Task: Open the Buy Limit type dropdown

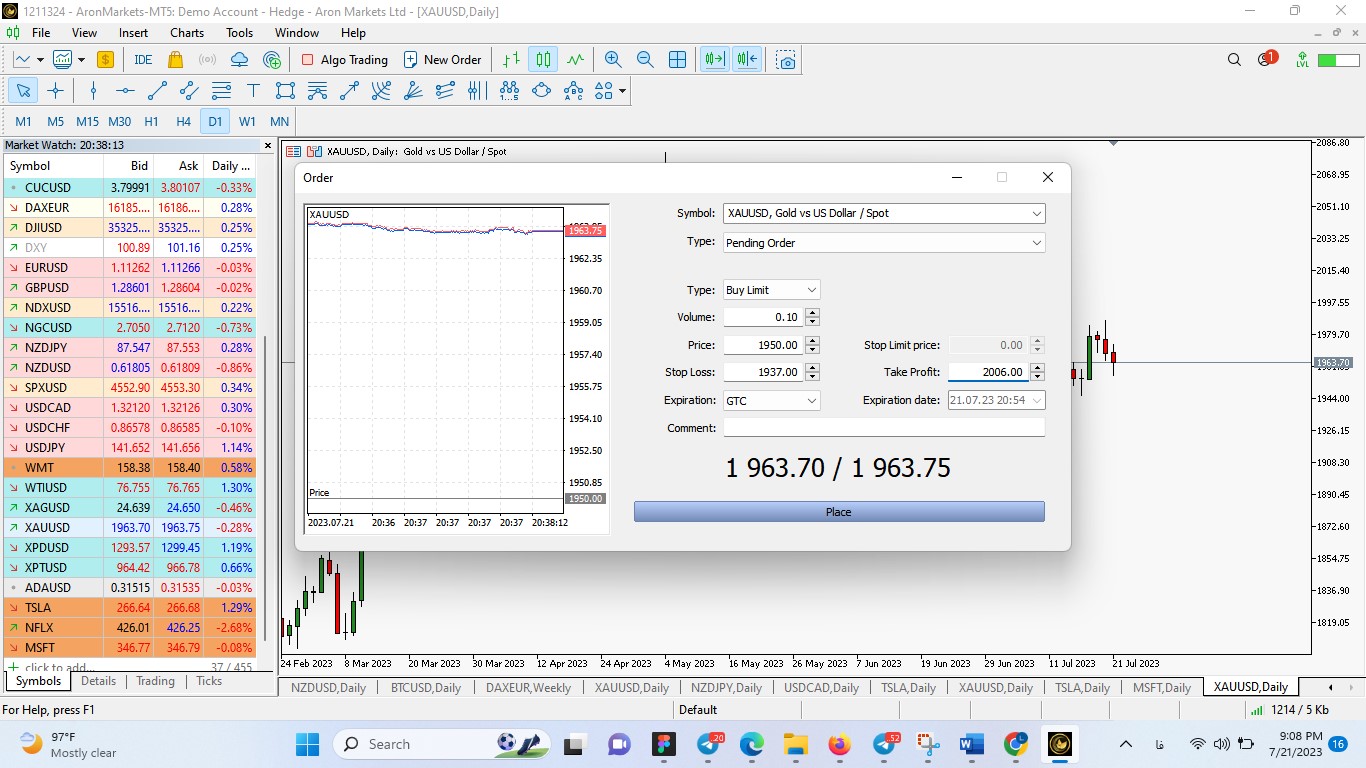Action: (811, 290)
